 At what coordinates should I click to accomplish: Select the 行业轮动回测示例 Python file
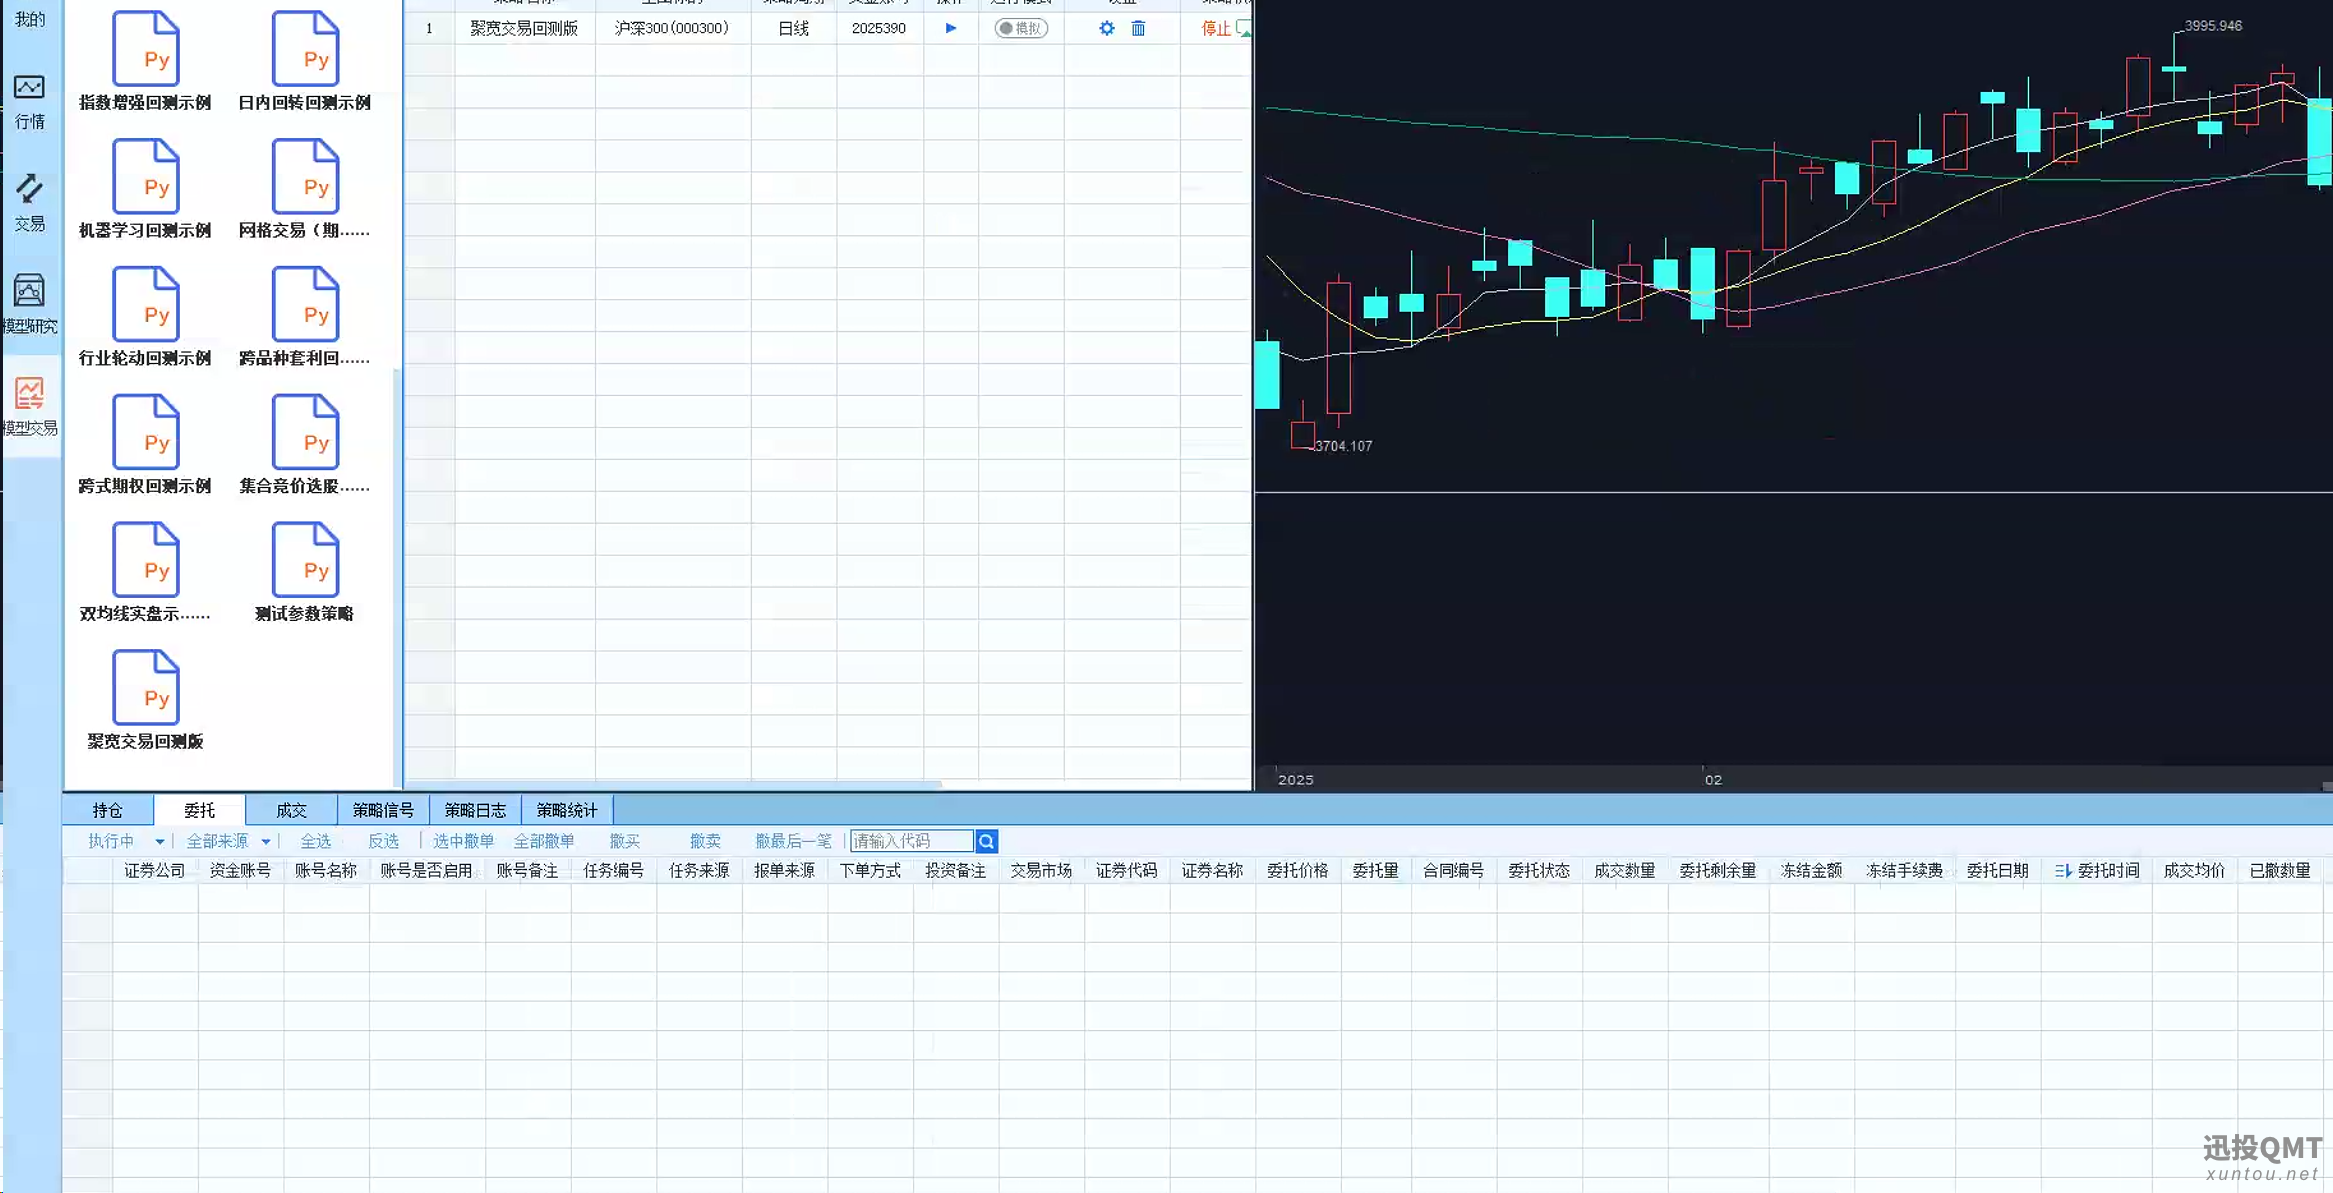[145, 317]
